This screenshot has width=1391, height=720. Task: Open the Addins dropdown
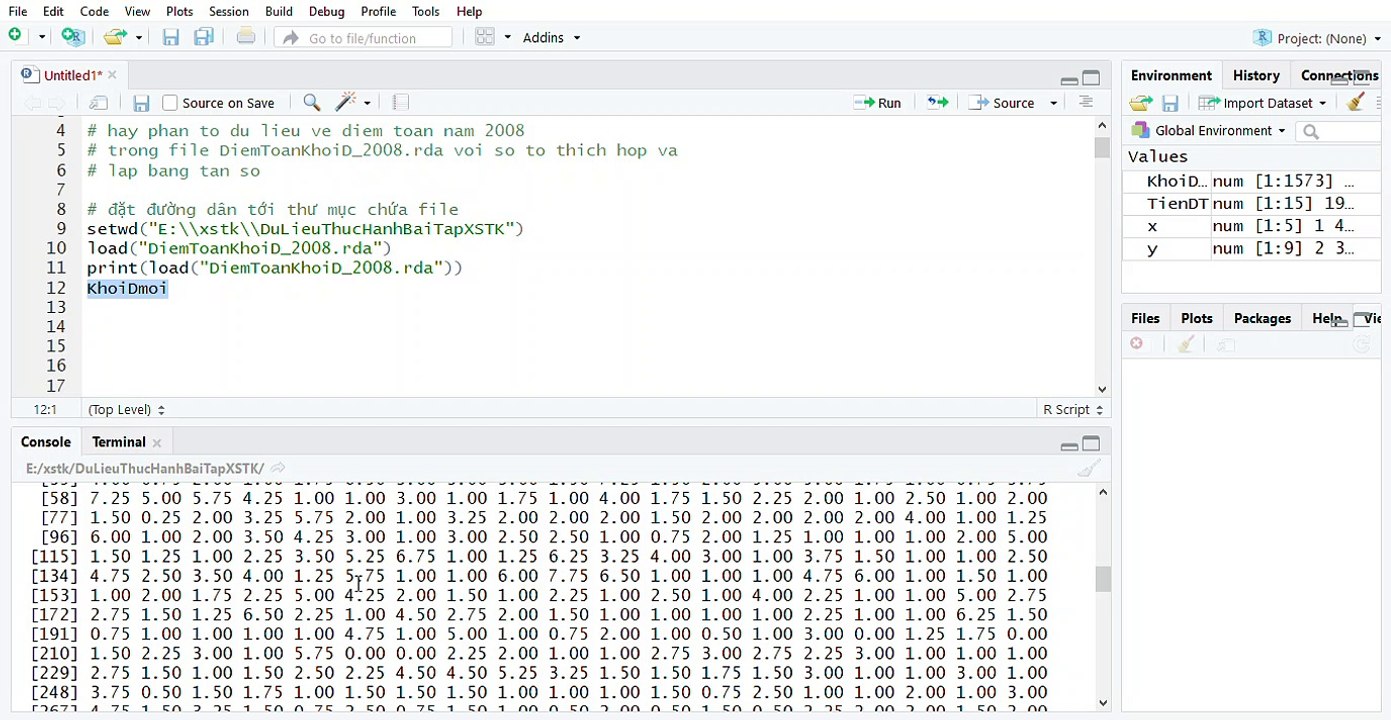(x=551, y=38)
